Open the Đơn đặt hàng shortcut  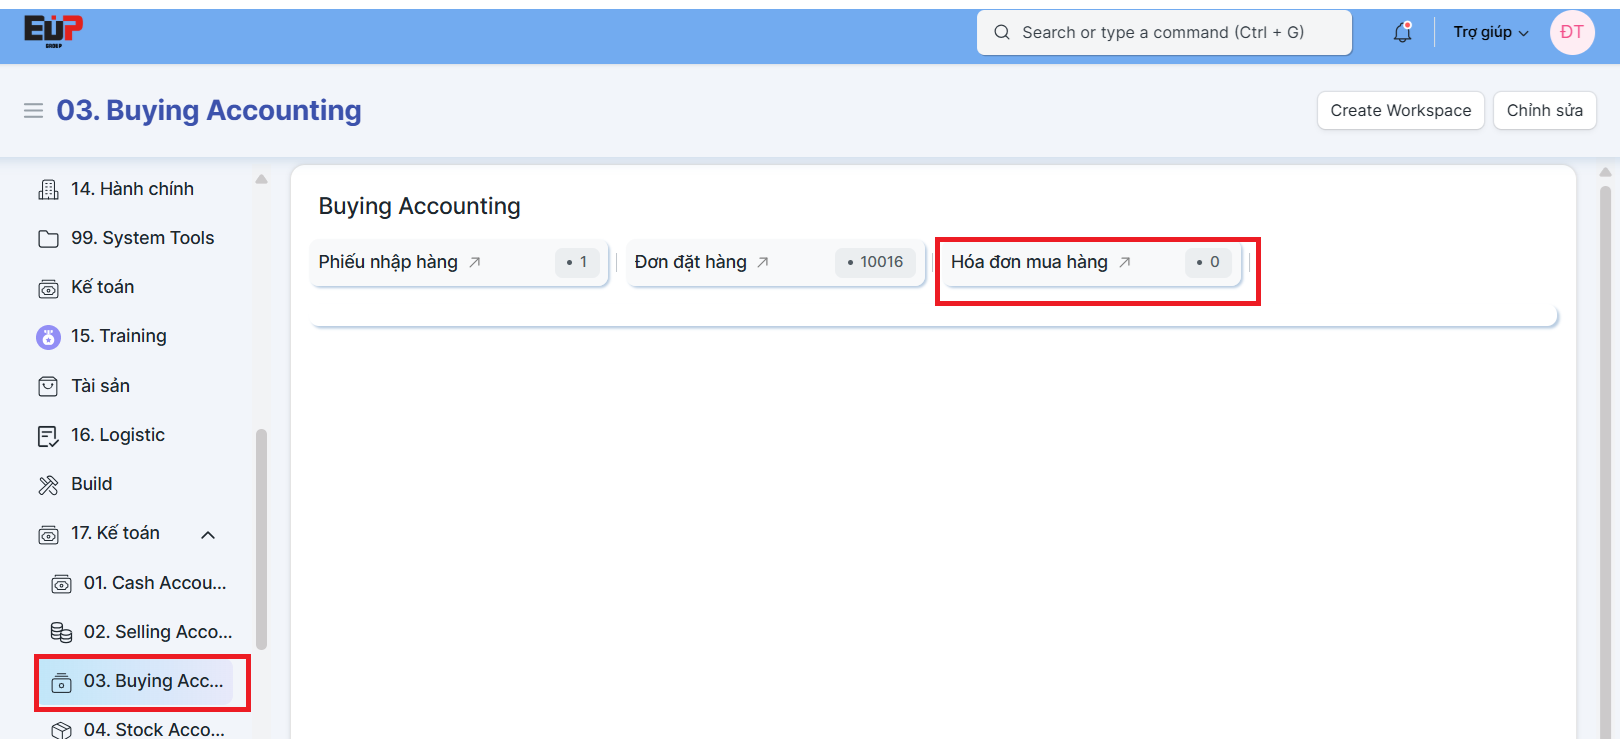(x=691, y=262)
